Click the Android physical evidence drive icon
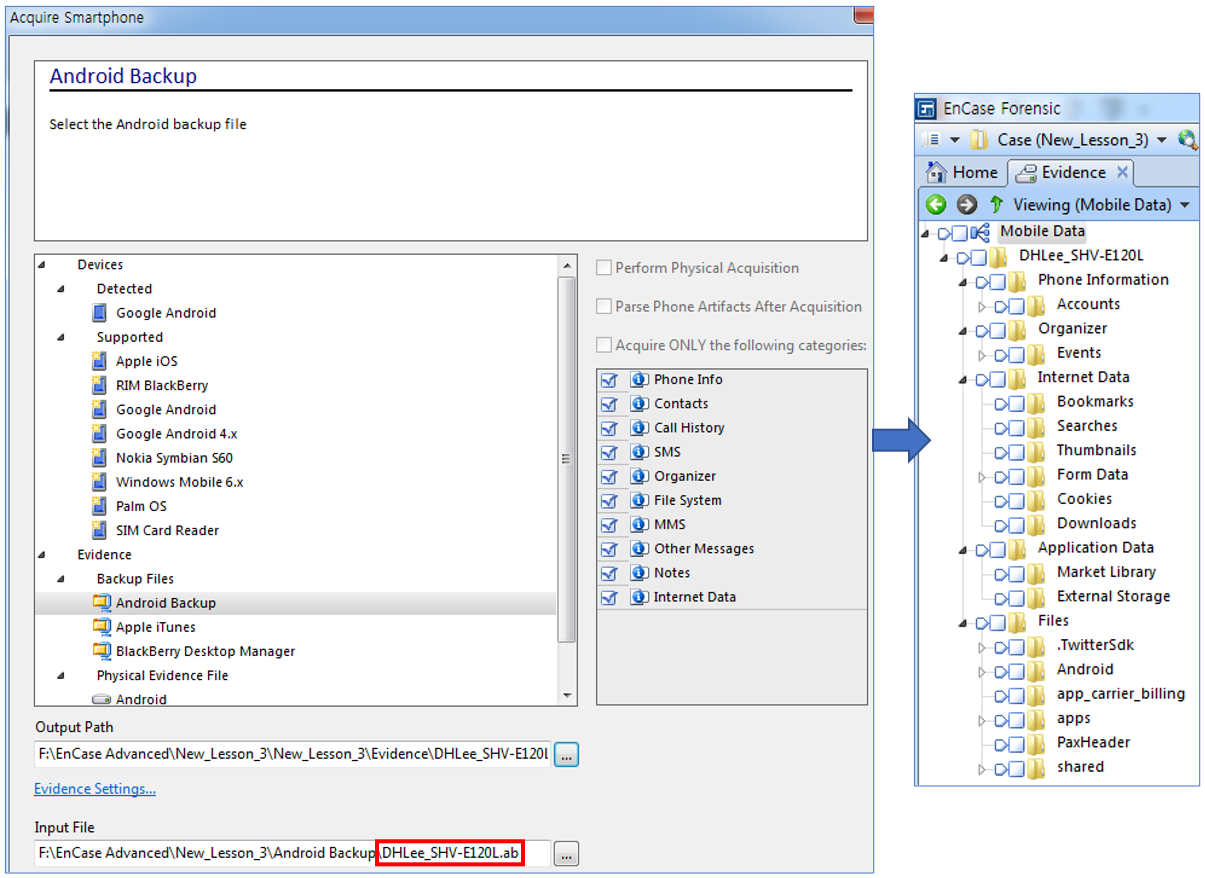Viewport: 1205px width, 878px height. click(101, 699)
